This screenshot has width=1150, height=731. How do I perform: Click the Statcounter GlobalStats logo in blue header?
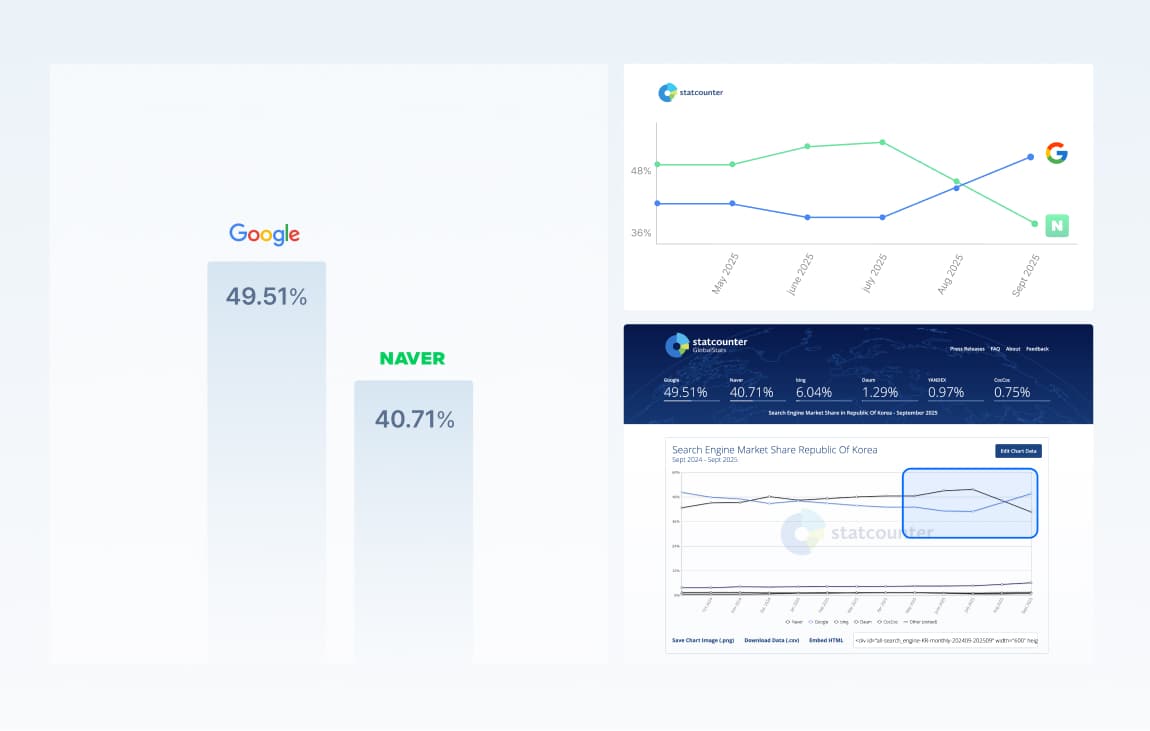coord(706,345)
